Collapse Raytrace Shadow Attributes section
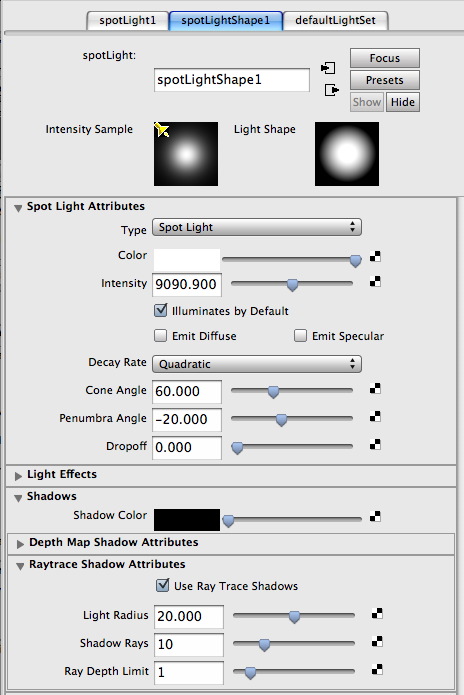Image resolution: width=464 pixels, height=695 pixels. point(20,566)
